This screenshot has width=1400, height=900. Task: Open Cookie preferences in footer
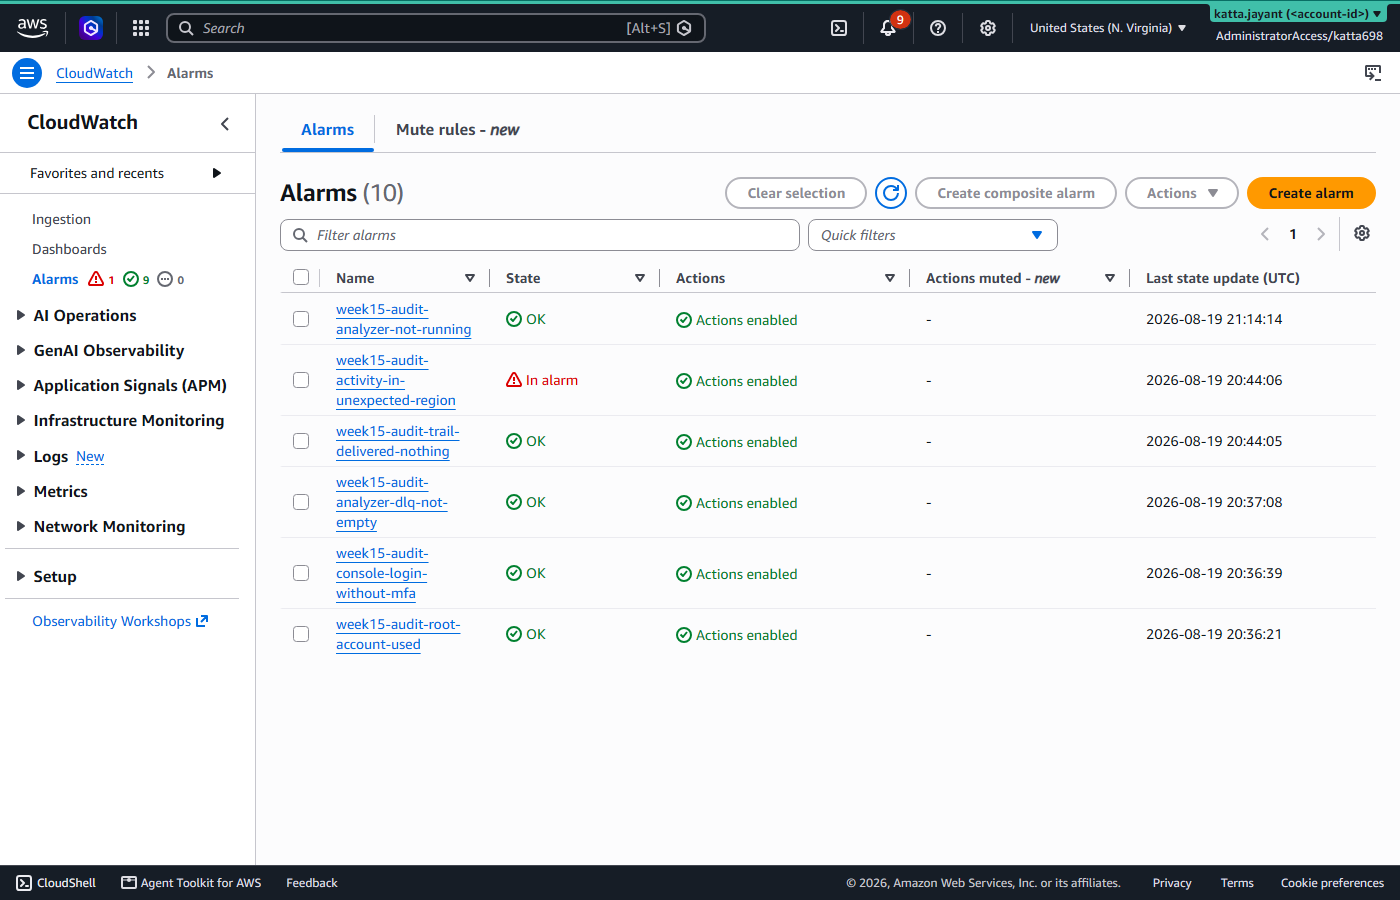click(x=1332, y=883)
